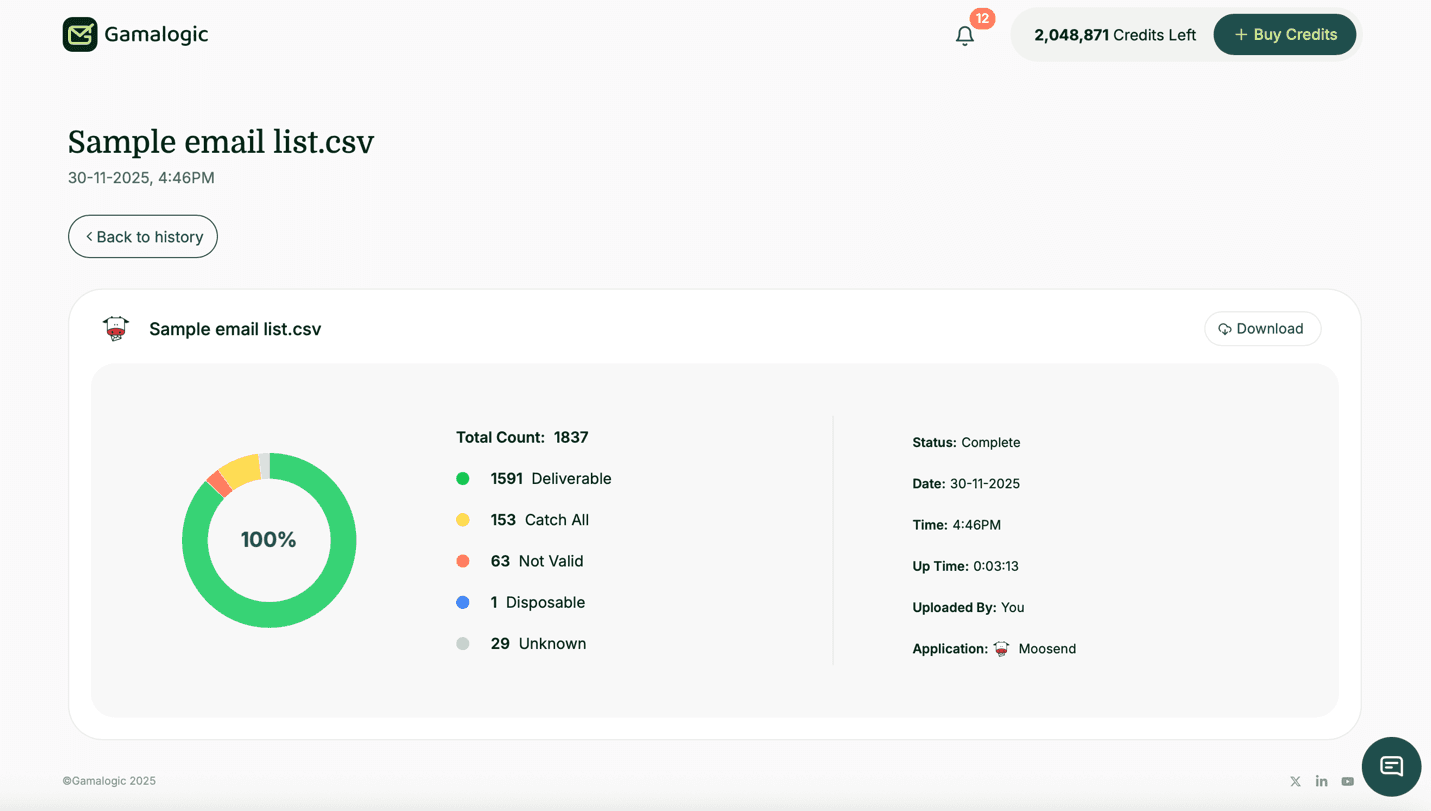
Task: Click the red Not Valid dot
Action: point(462,561)
